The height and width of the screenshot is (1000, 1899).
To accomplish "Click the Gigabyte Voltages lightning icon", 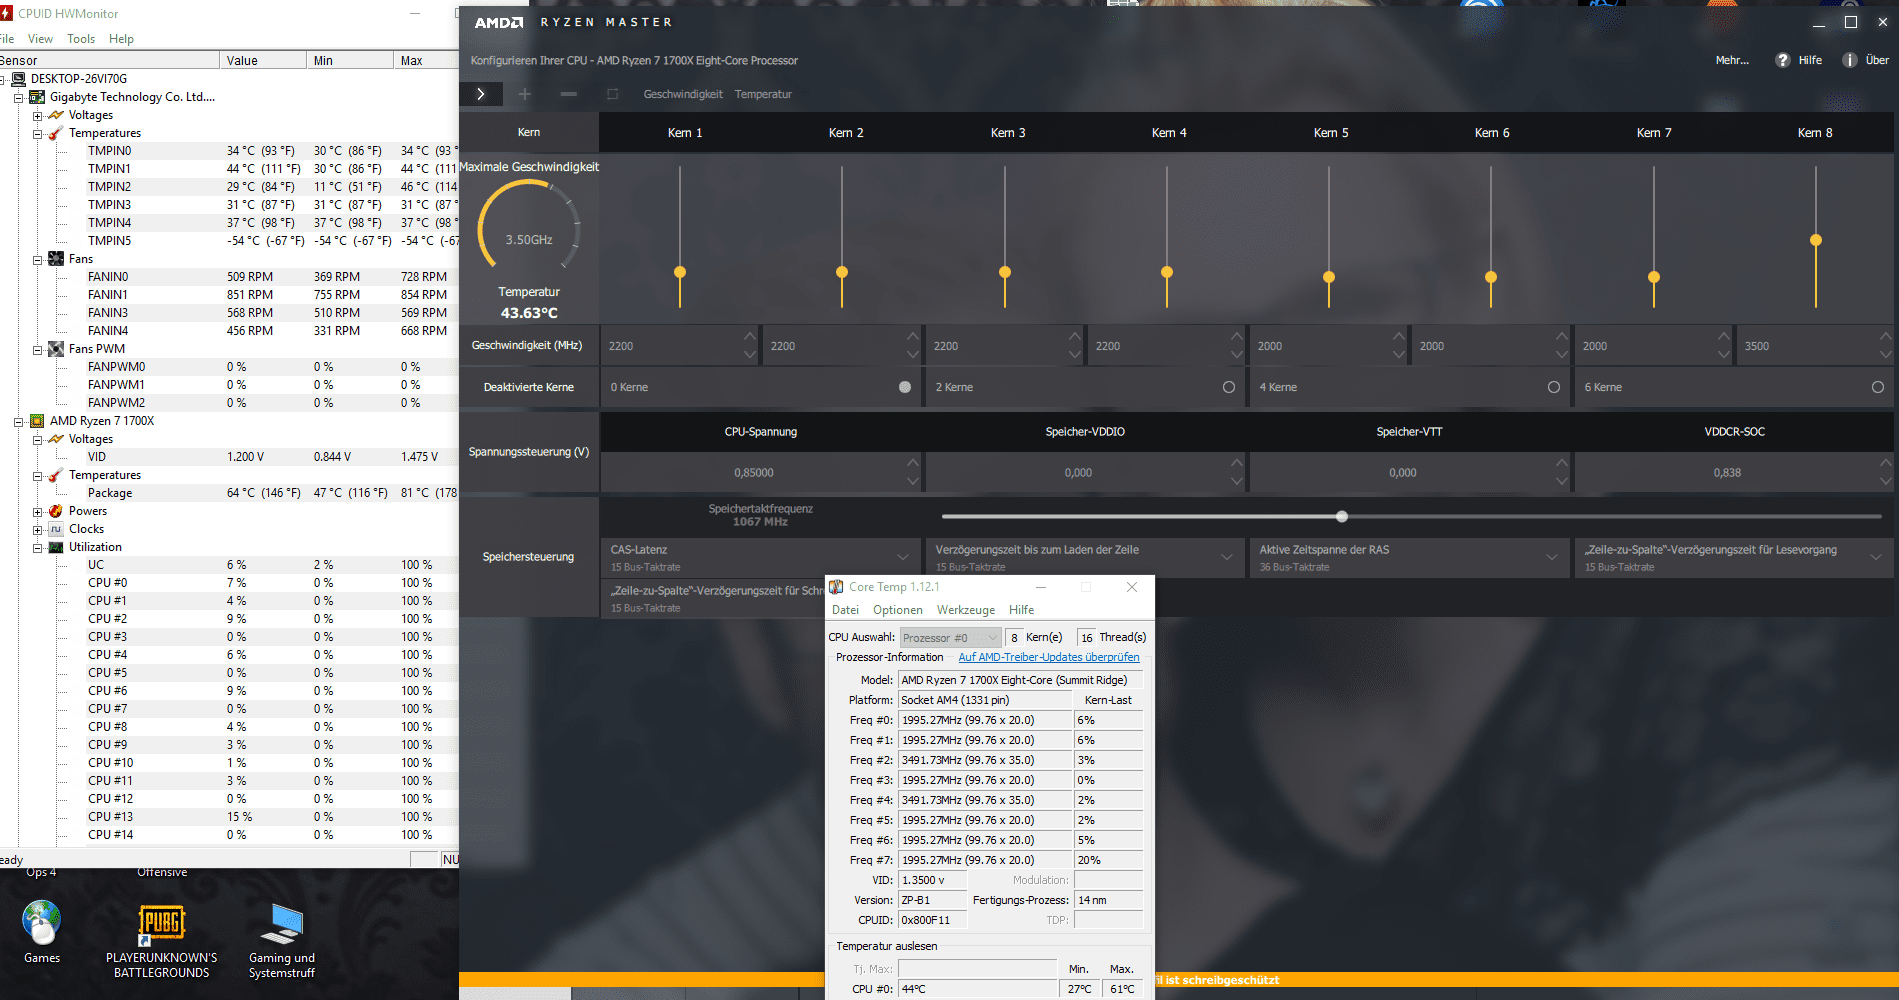I will point(56,115).
